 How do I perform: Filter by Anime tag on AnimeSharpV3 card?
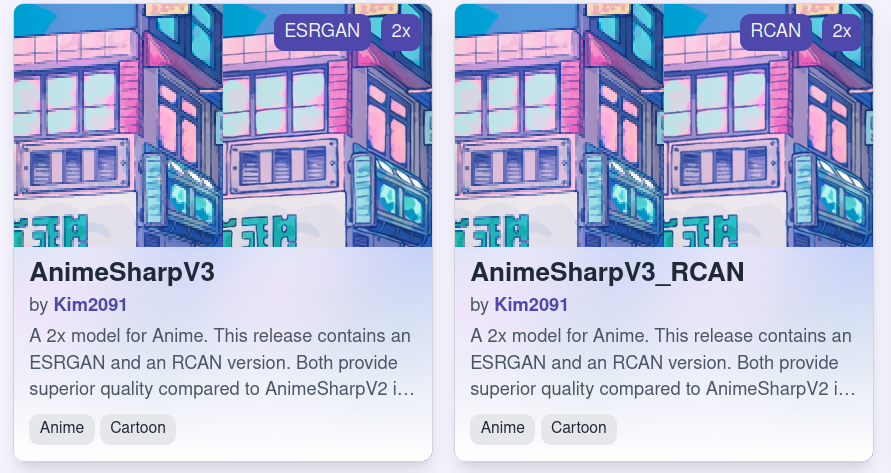tap(62, 428)
